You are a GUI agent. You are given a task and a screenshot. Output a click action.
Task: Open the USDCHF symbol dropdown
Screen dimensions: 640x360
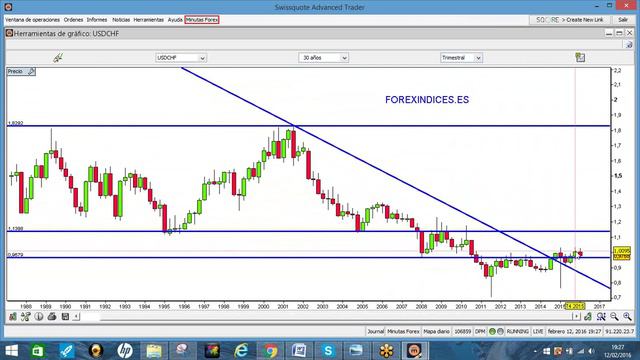[x=181, y=58]
